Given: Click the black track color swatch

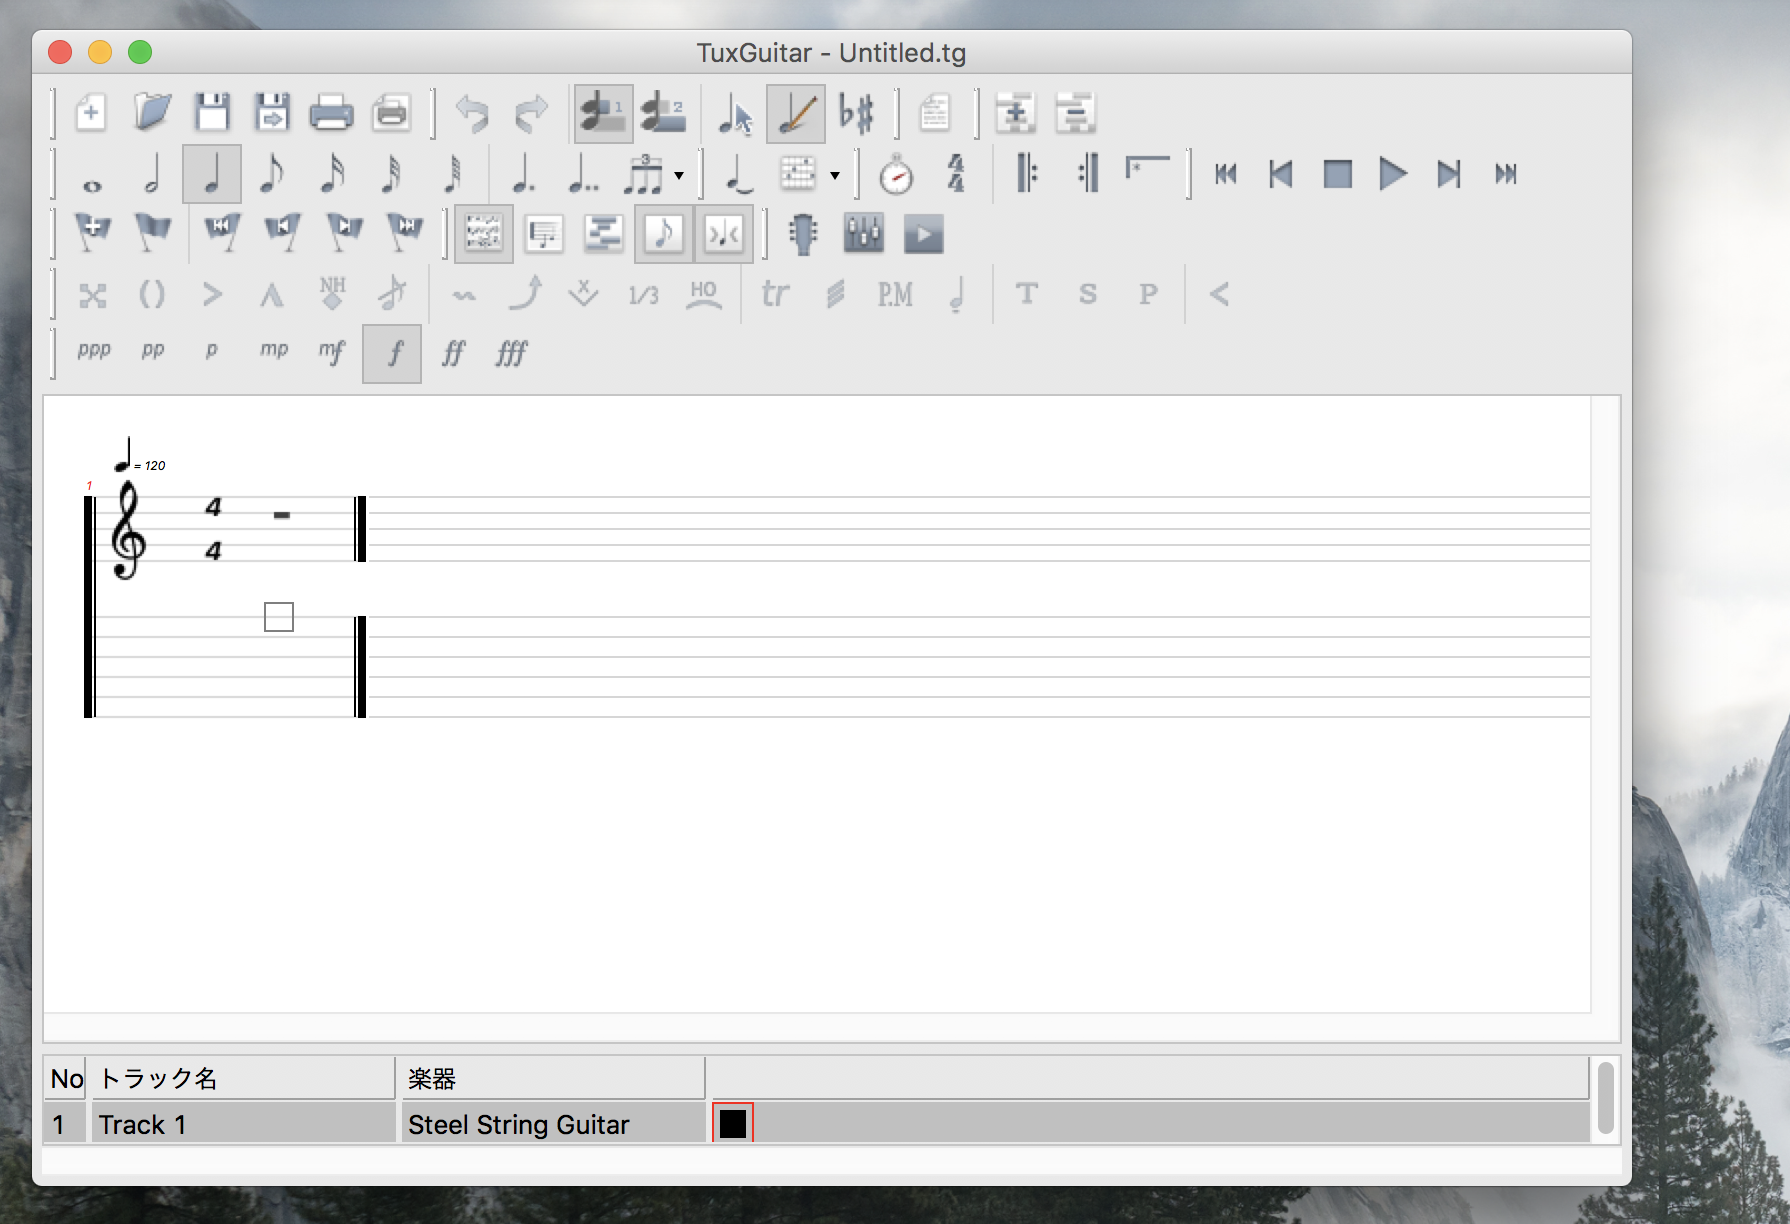Looking at the screenshot, I should pyautogui.click(x=733, y=1123).
